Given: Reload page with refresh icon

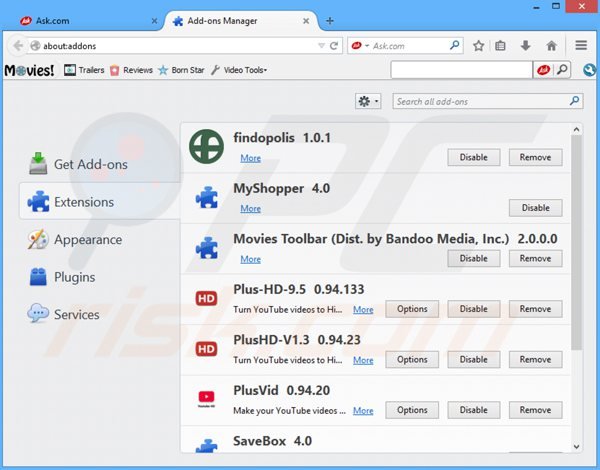Looking at the screenshot, I should point(334,46).
